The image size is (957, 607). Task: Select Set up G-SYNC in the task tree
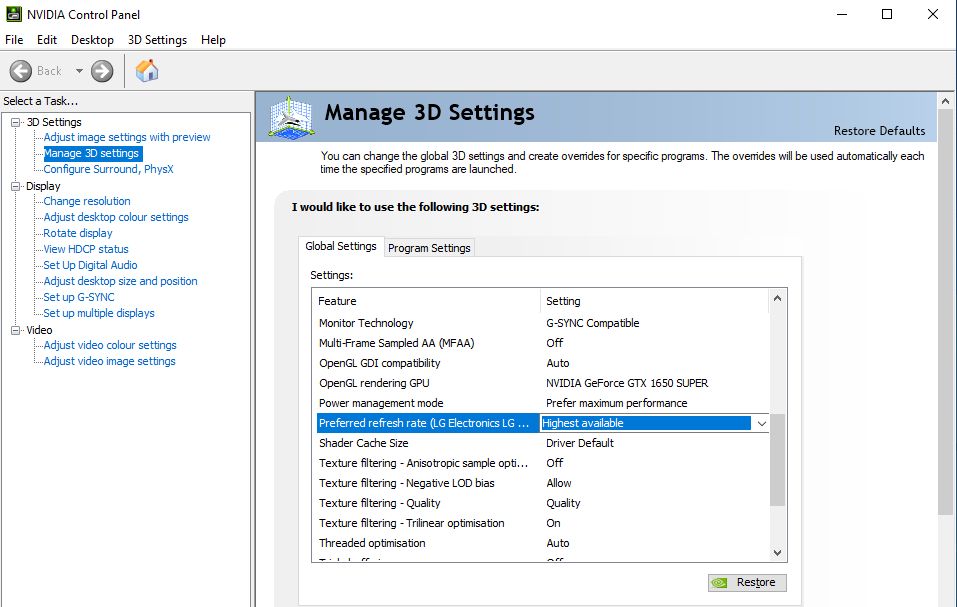tap(79, 297)
